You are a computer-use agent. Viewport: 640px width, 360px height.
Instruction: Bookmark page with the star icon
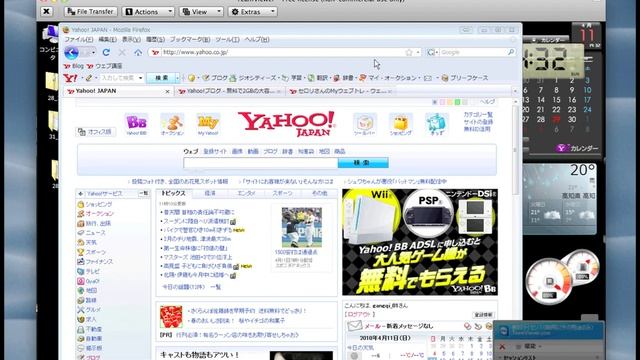point(409,52)
